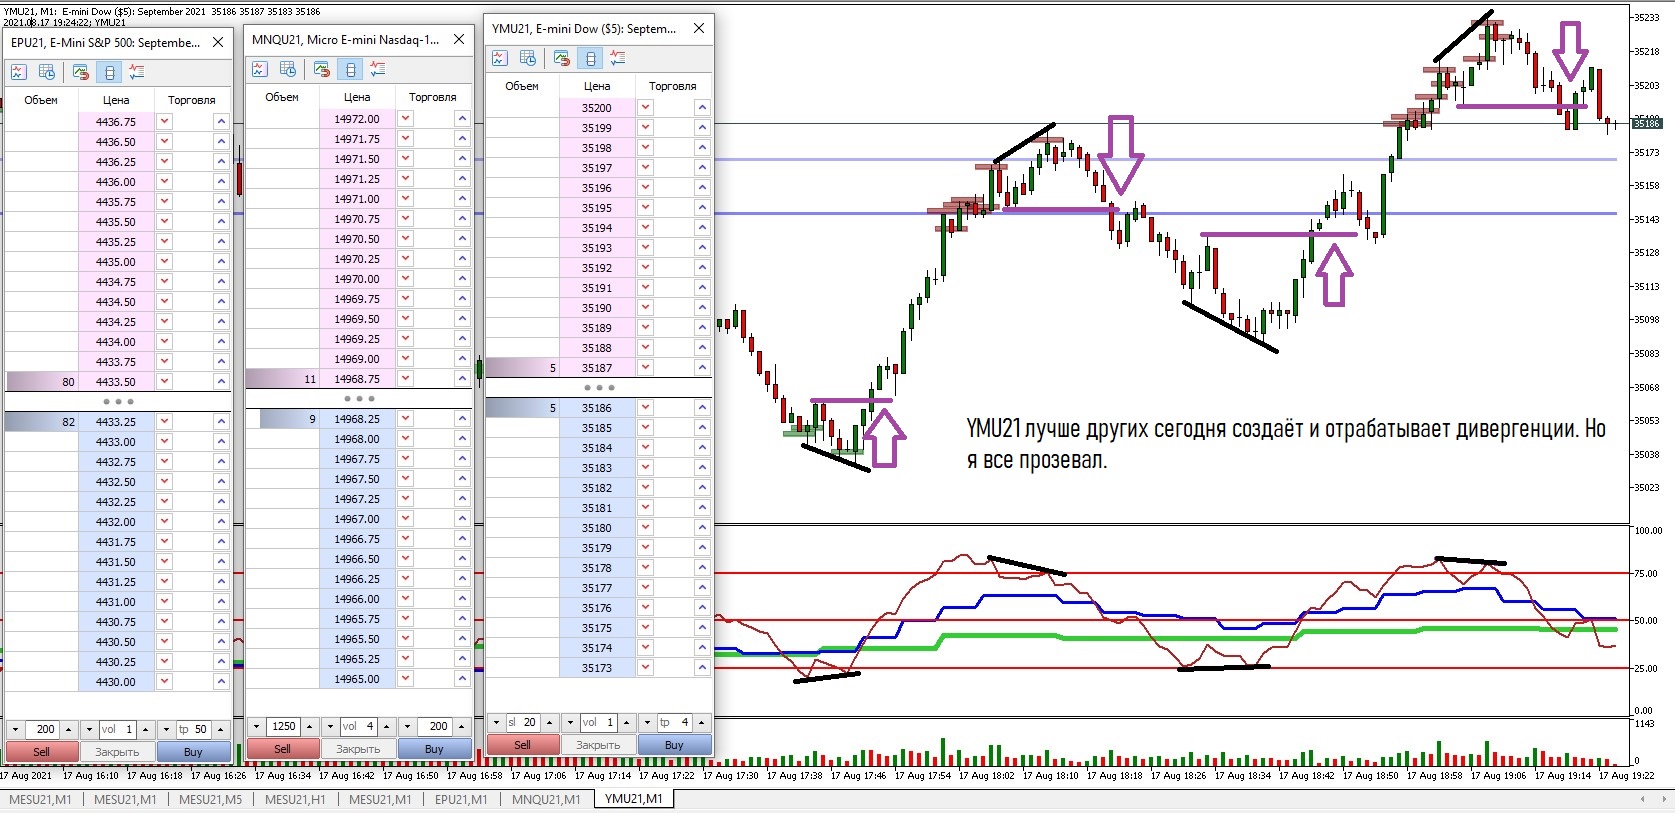The image size is (1675, 813).
Task: Increase the vol 4 value in MNQU21 window
Action: (x=386, y=726)
